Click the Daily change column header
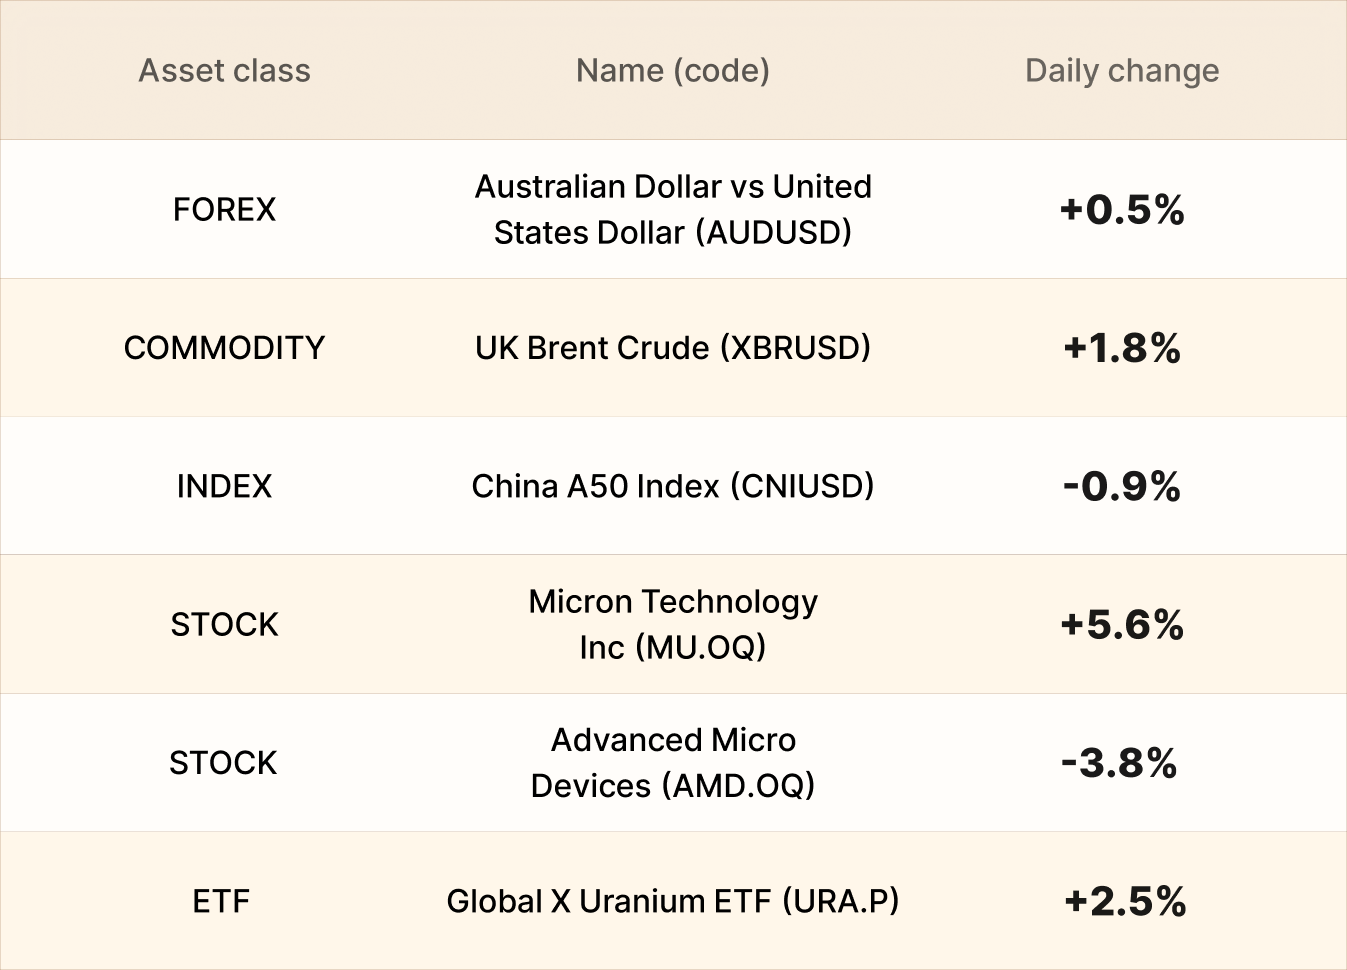The height and width of the screenshot is (970, 1347). (x=1122, y=71)
